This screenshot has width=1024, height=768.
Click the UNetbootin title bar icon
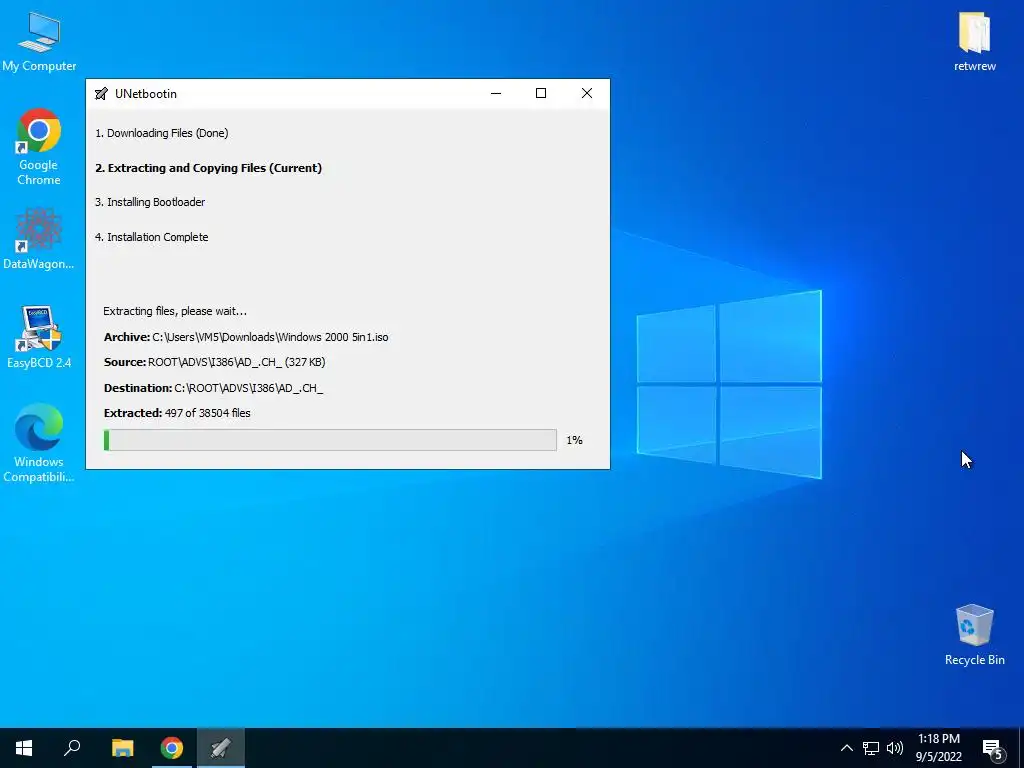pyautogui.click(x=101, y=93)
